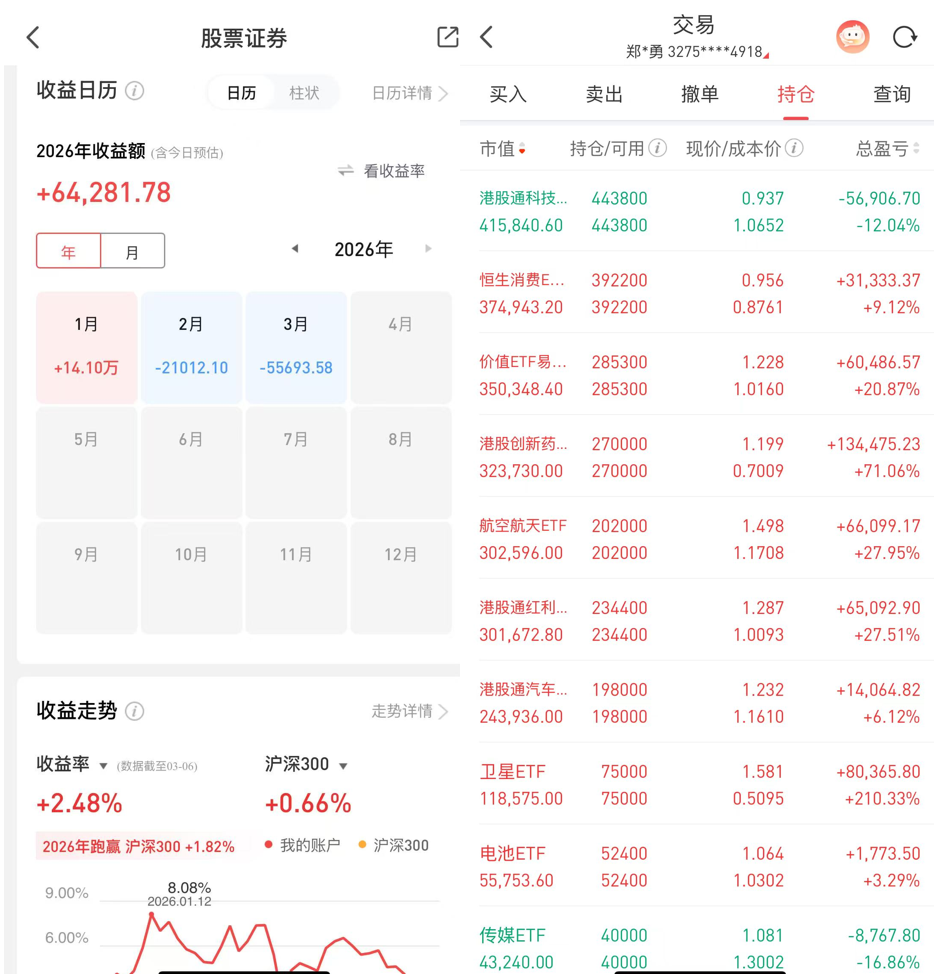Open the customer service avatar icon
The height and width of the screenshot is (974, 934).
coord(853,37)
